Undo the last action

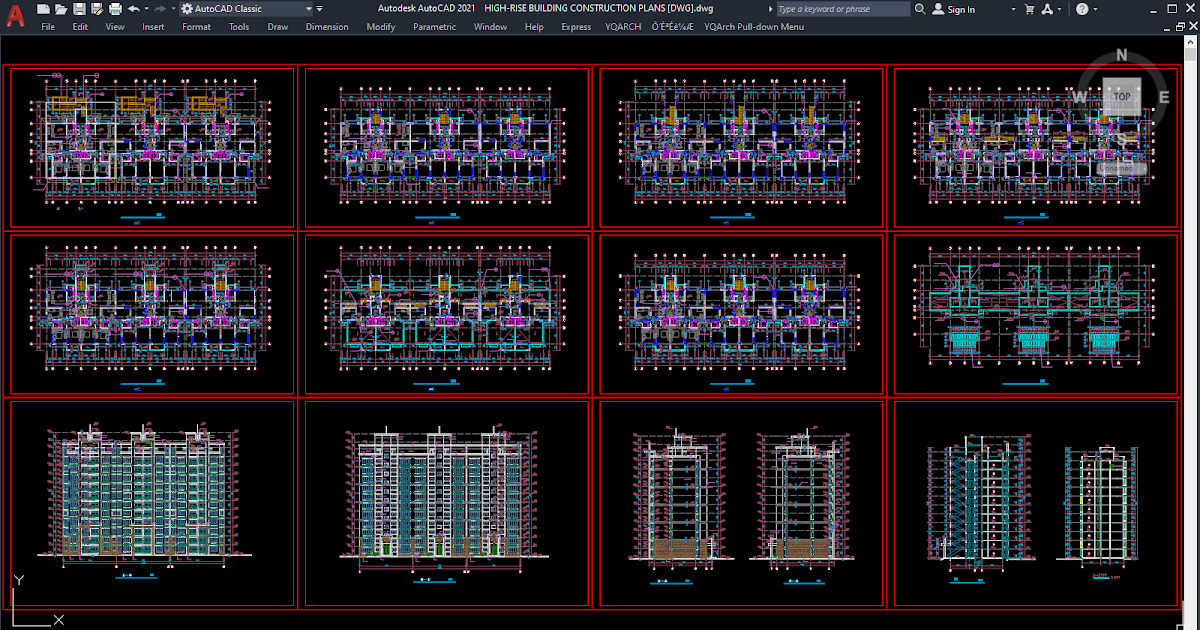[x=135, y=8]
